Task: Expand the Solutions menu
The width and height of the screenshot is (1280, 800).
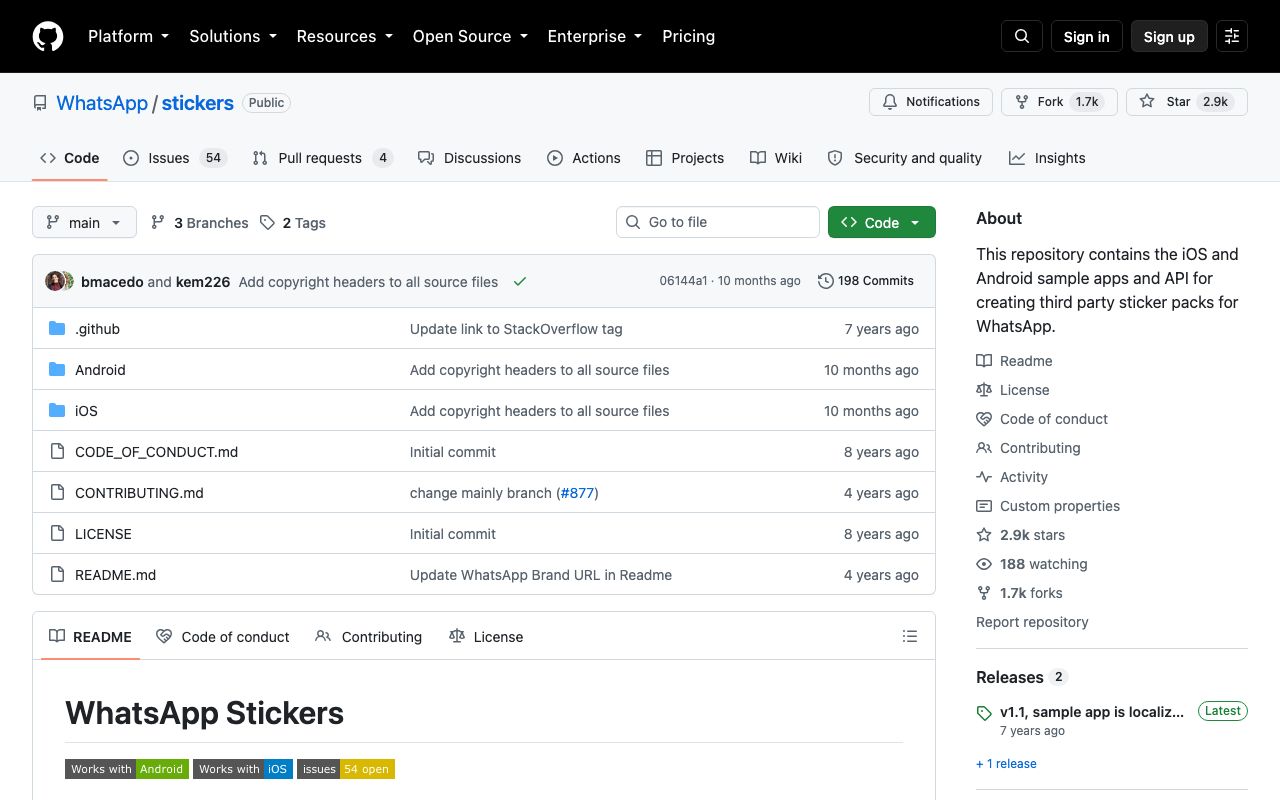Action: (233, 36)
